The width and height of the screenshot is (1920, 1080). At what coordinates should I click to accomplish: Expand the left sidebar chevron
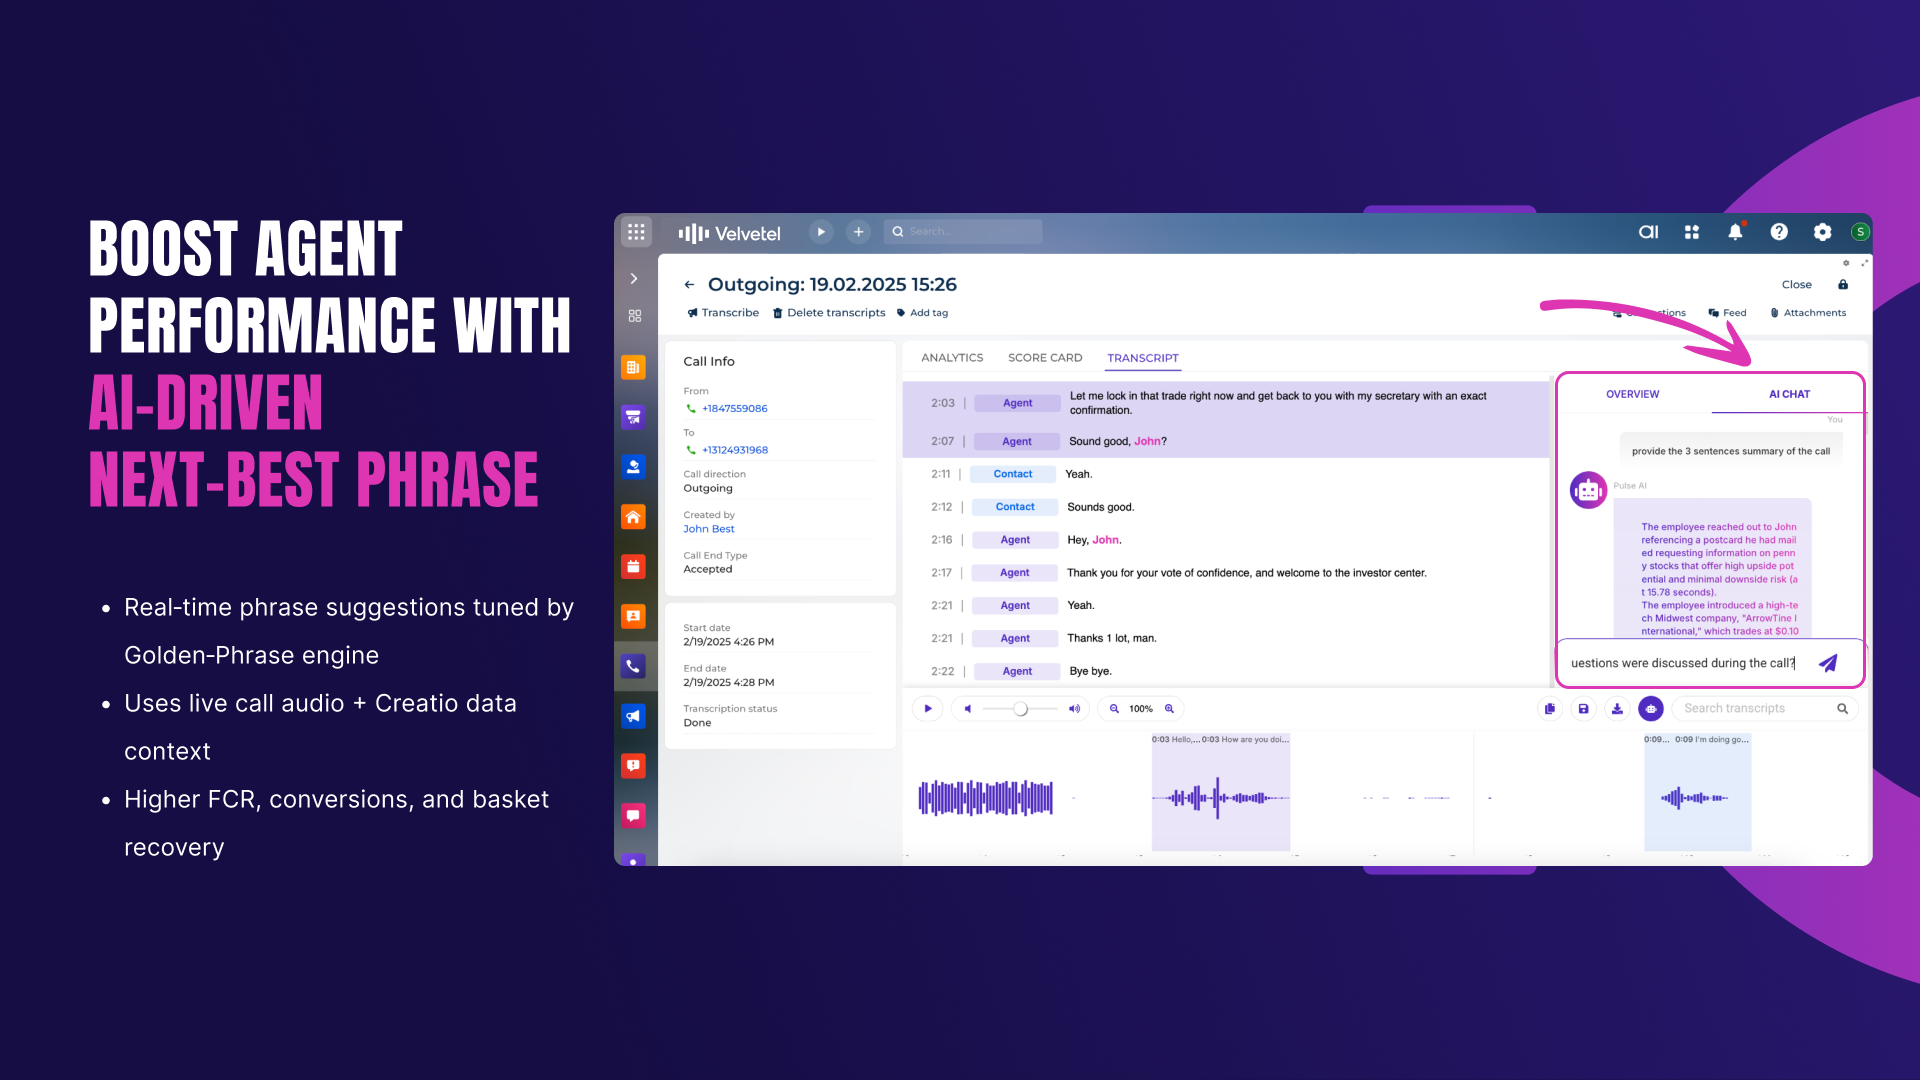634,279
